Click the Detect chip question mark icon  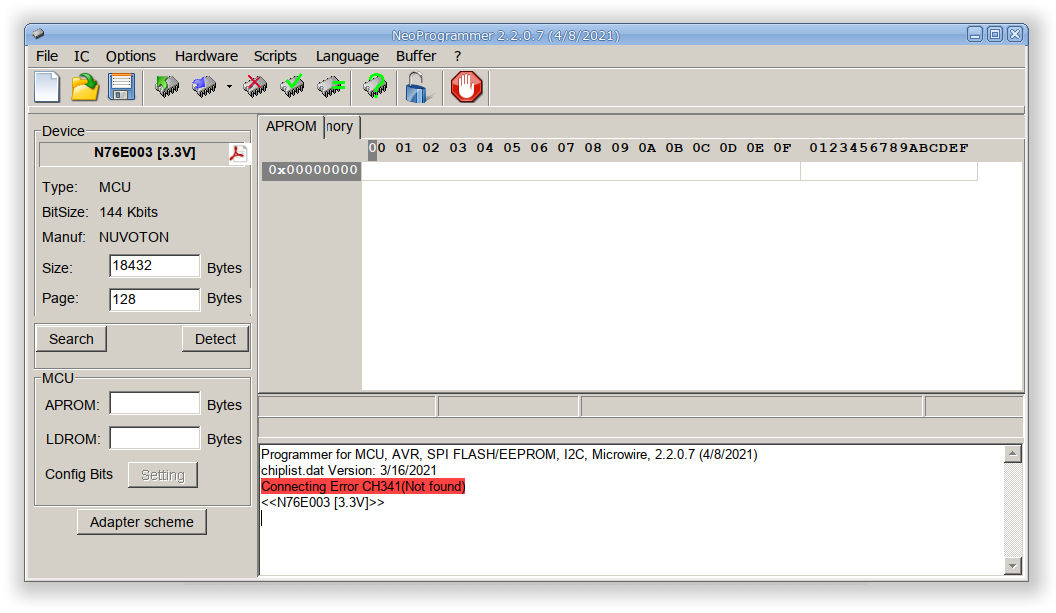(x=375, y=87)
